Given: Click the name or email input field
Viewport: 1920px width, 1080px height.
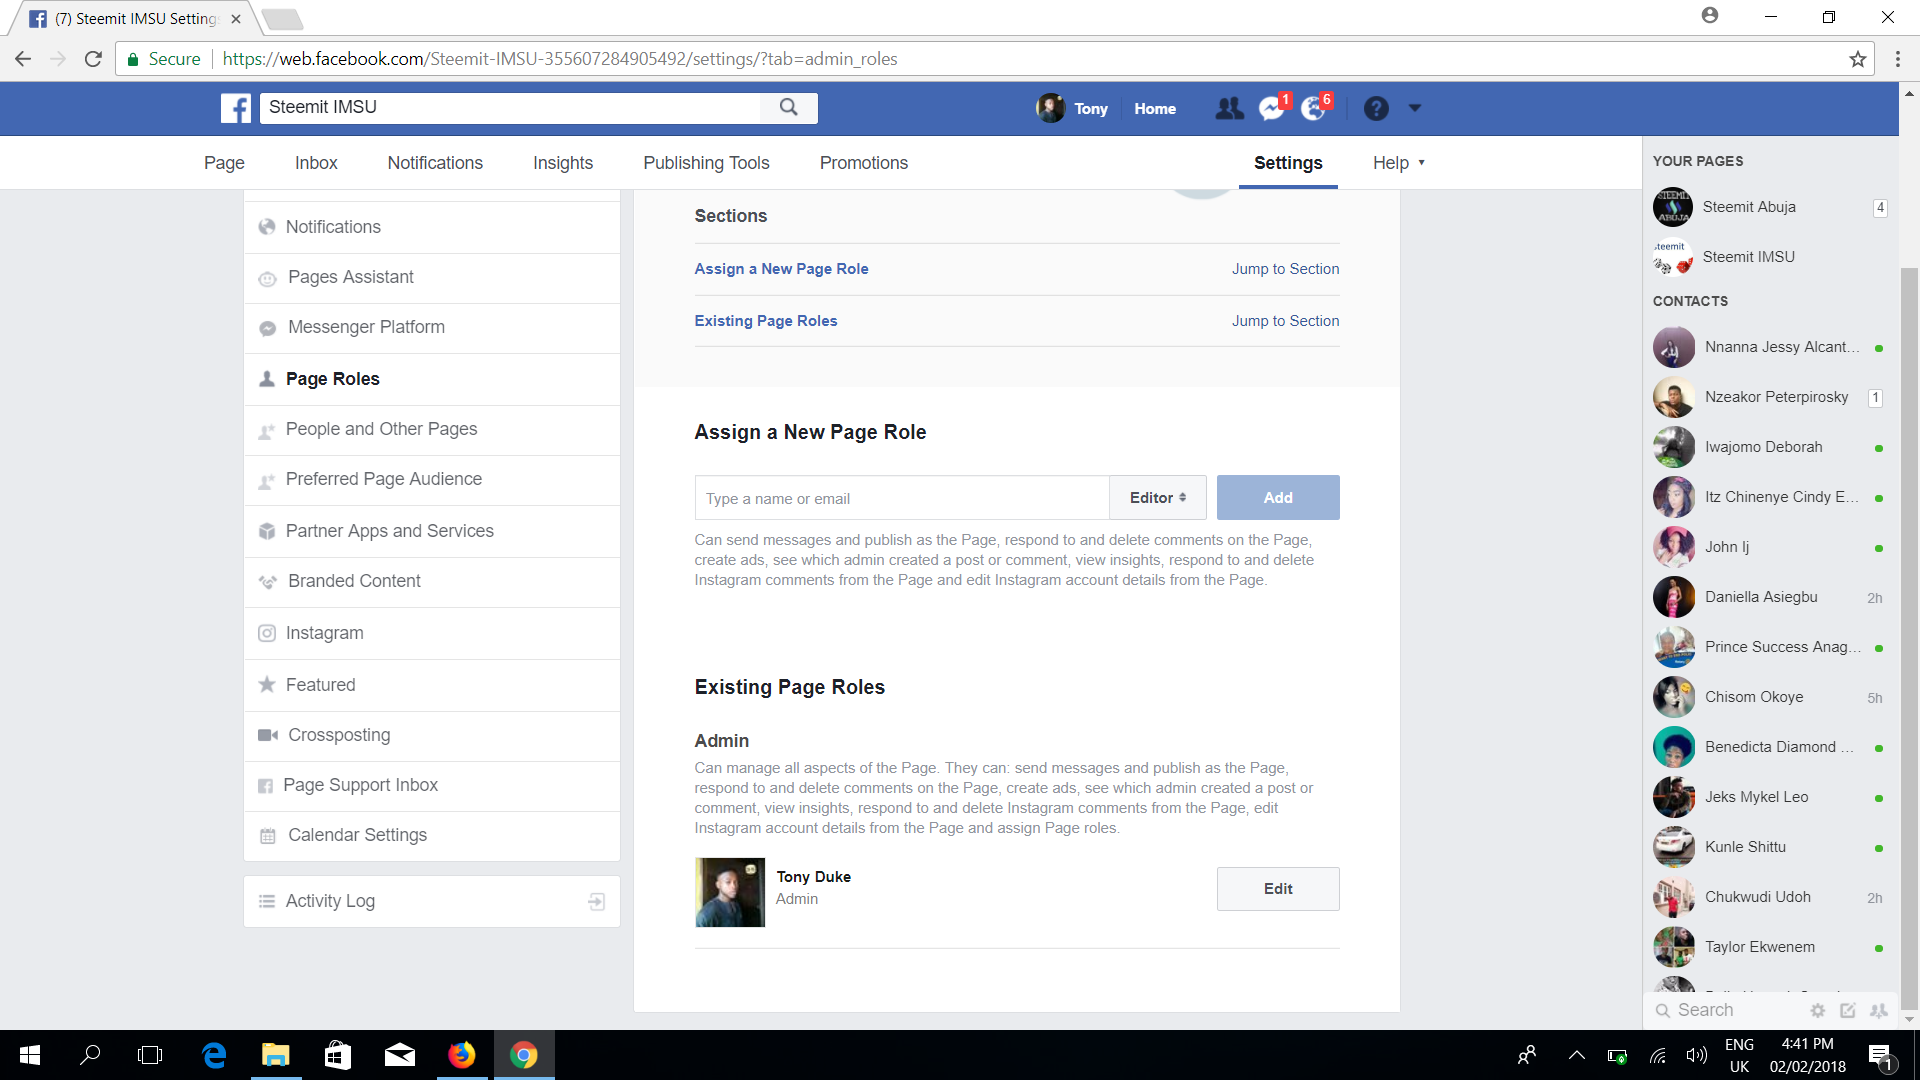Looking at the screenshot, I should 901,498.
